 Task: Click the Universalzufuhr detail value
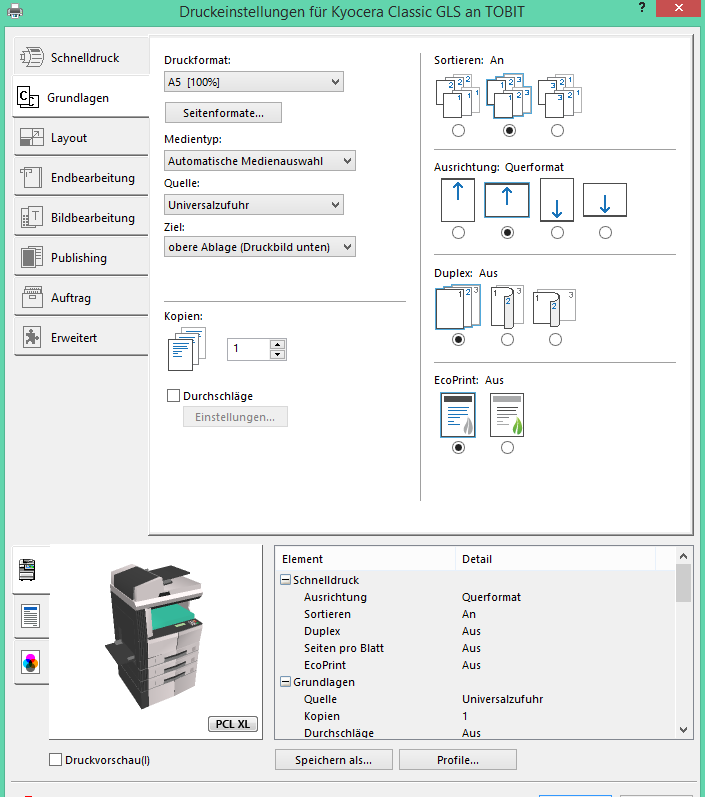(502, 699)
